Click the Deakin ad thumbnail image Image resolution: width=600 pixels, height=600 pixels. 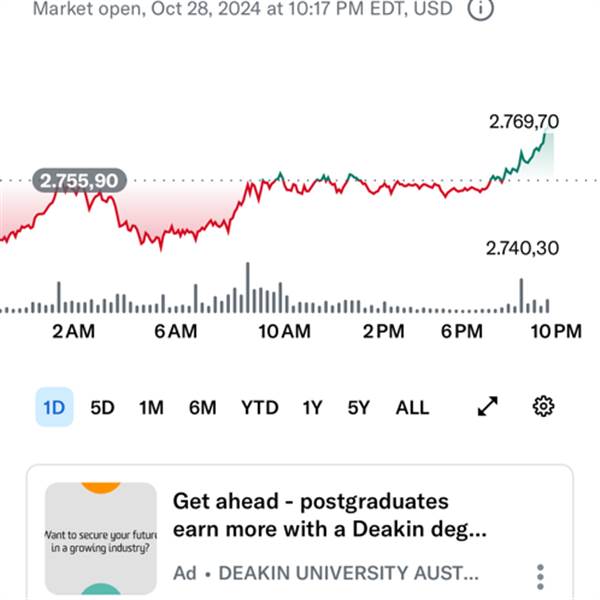101,538
